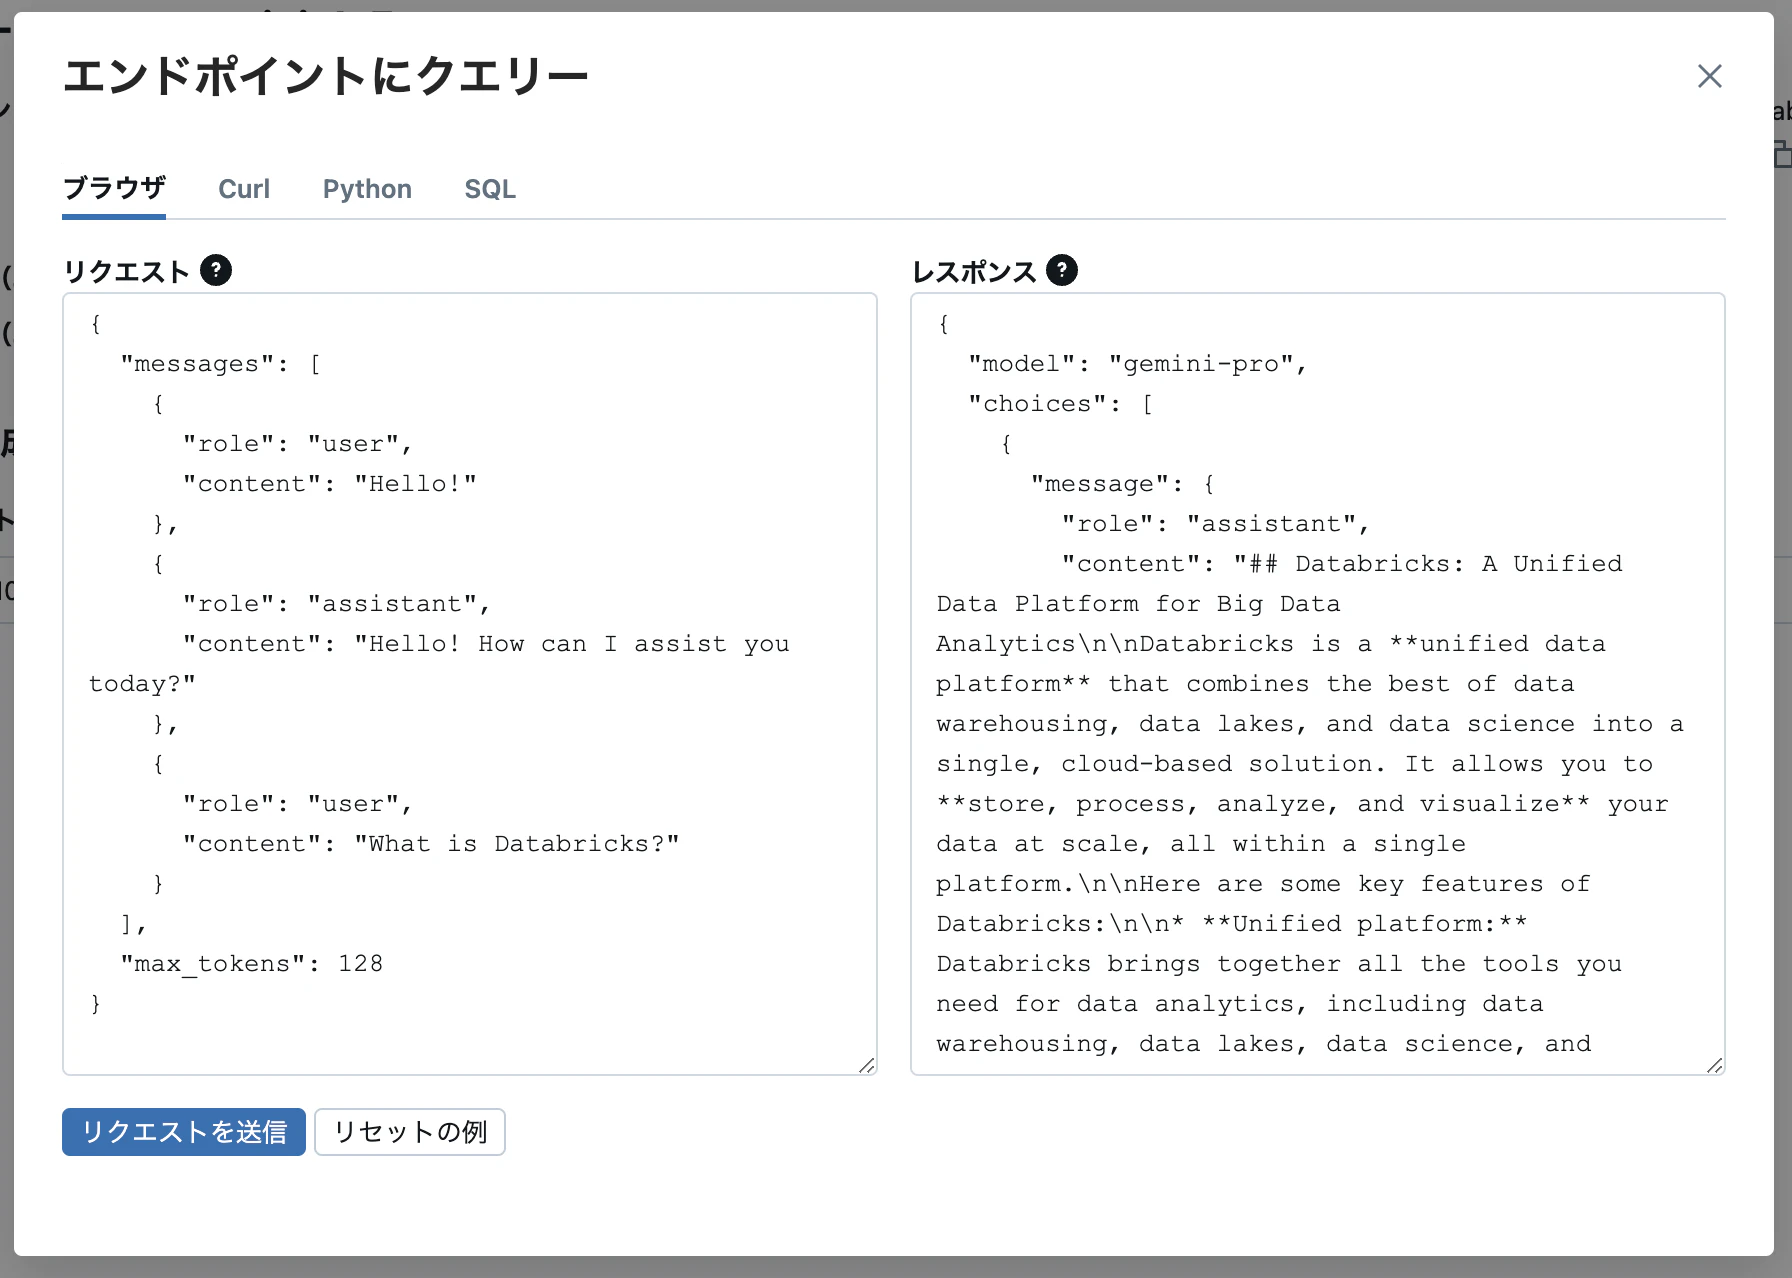Image resolution: width=1792 pixels, height=1278 pixels.
Task: Open the リクエスト help tooltip icon
Action: tap(216, 270)
